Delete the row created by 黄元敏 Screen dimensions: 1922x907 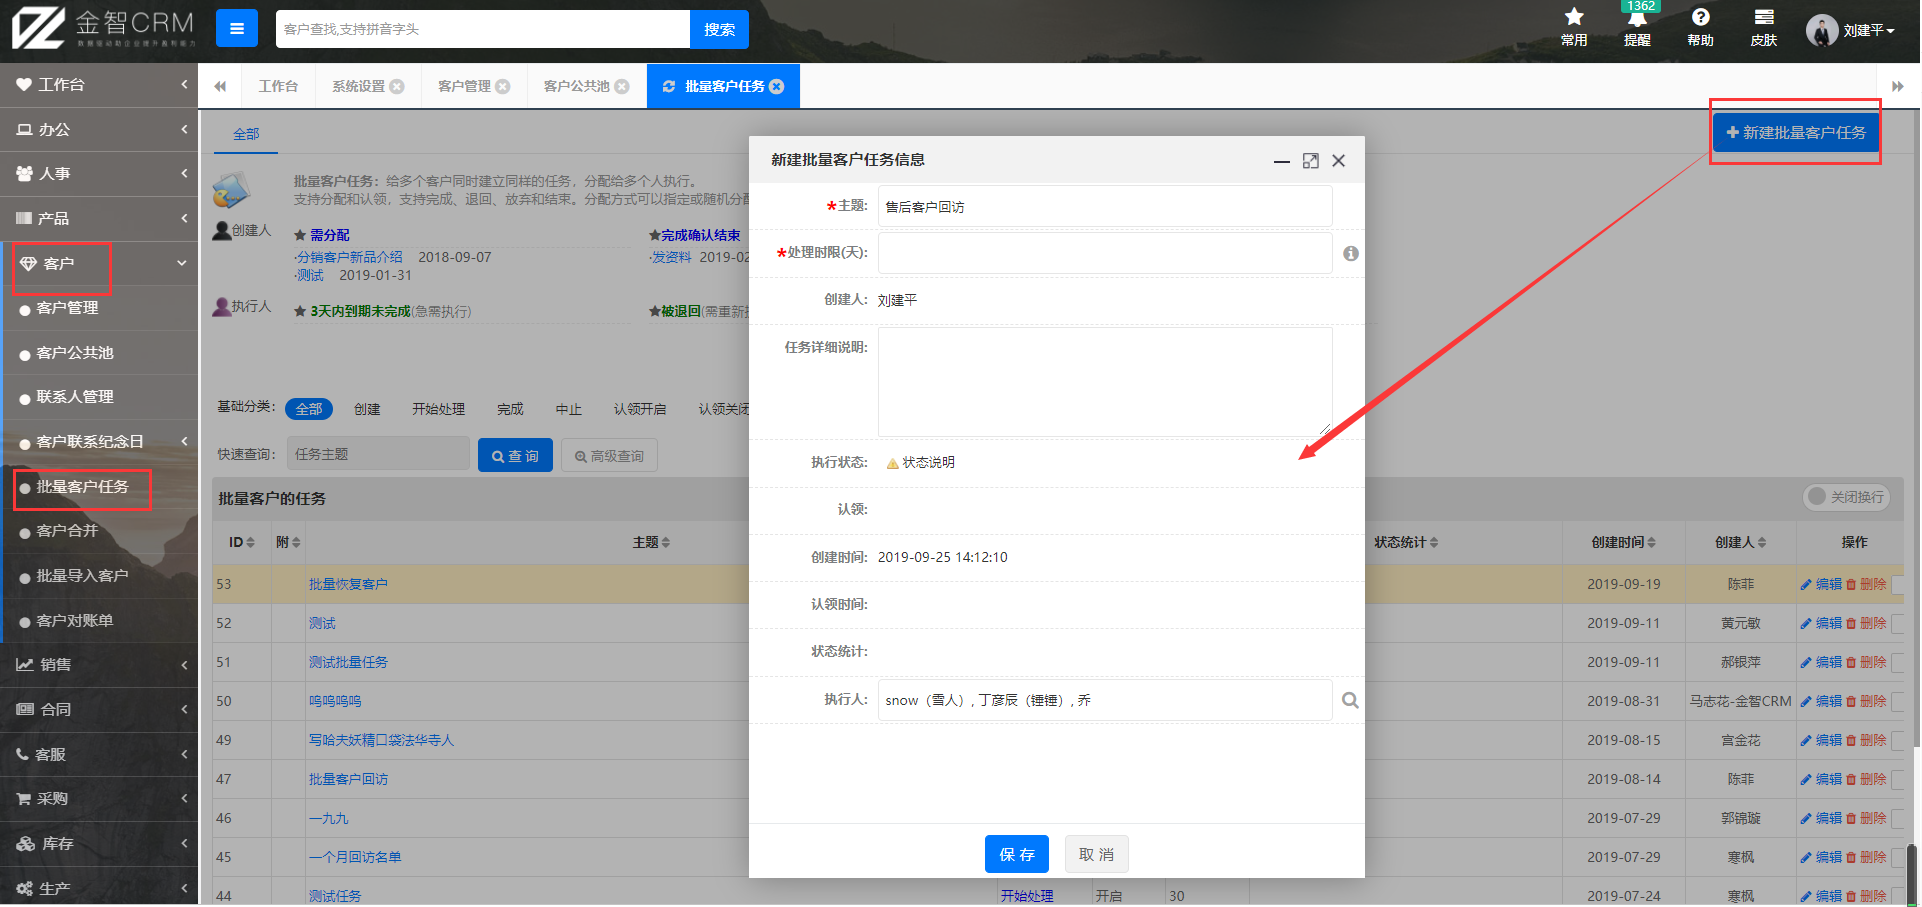(x=1866, y=623)
